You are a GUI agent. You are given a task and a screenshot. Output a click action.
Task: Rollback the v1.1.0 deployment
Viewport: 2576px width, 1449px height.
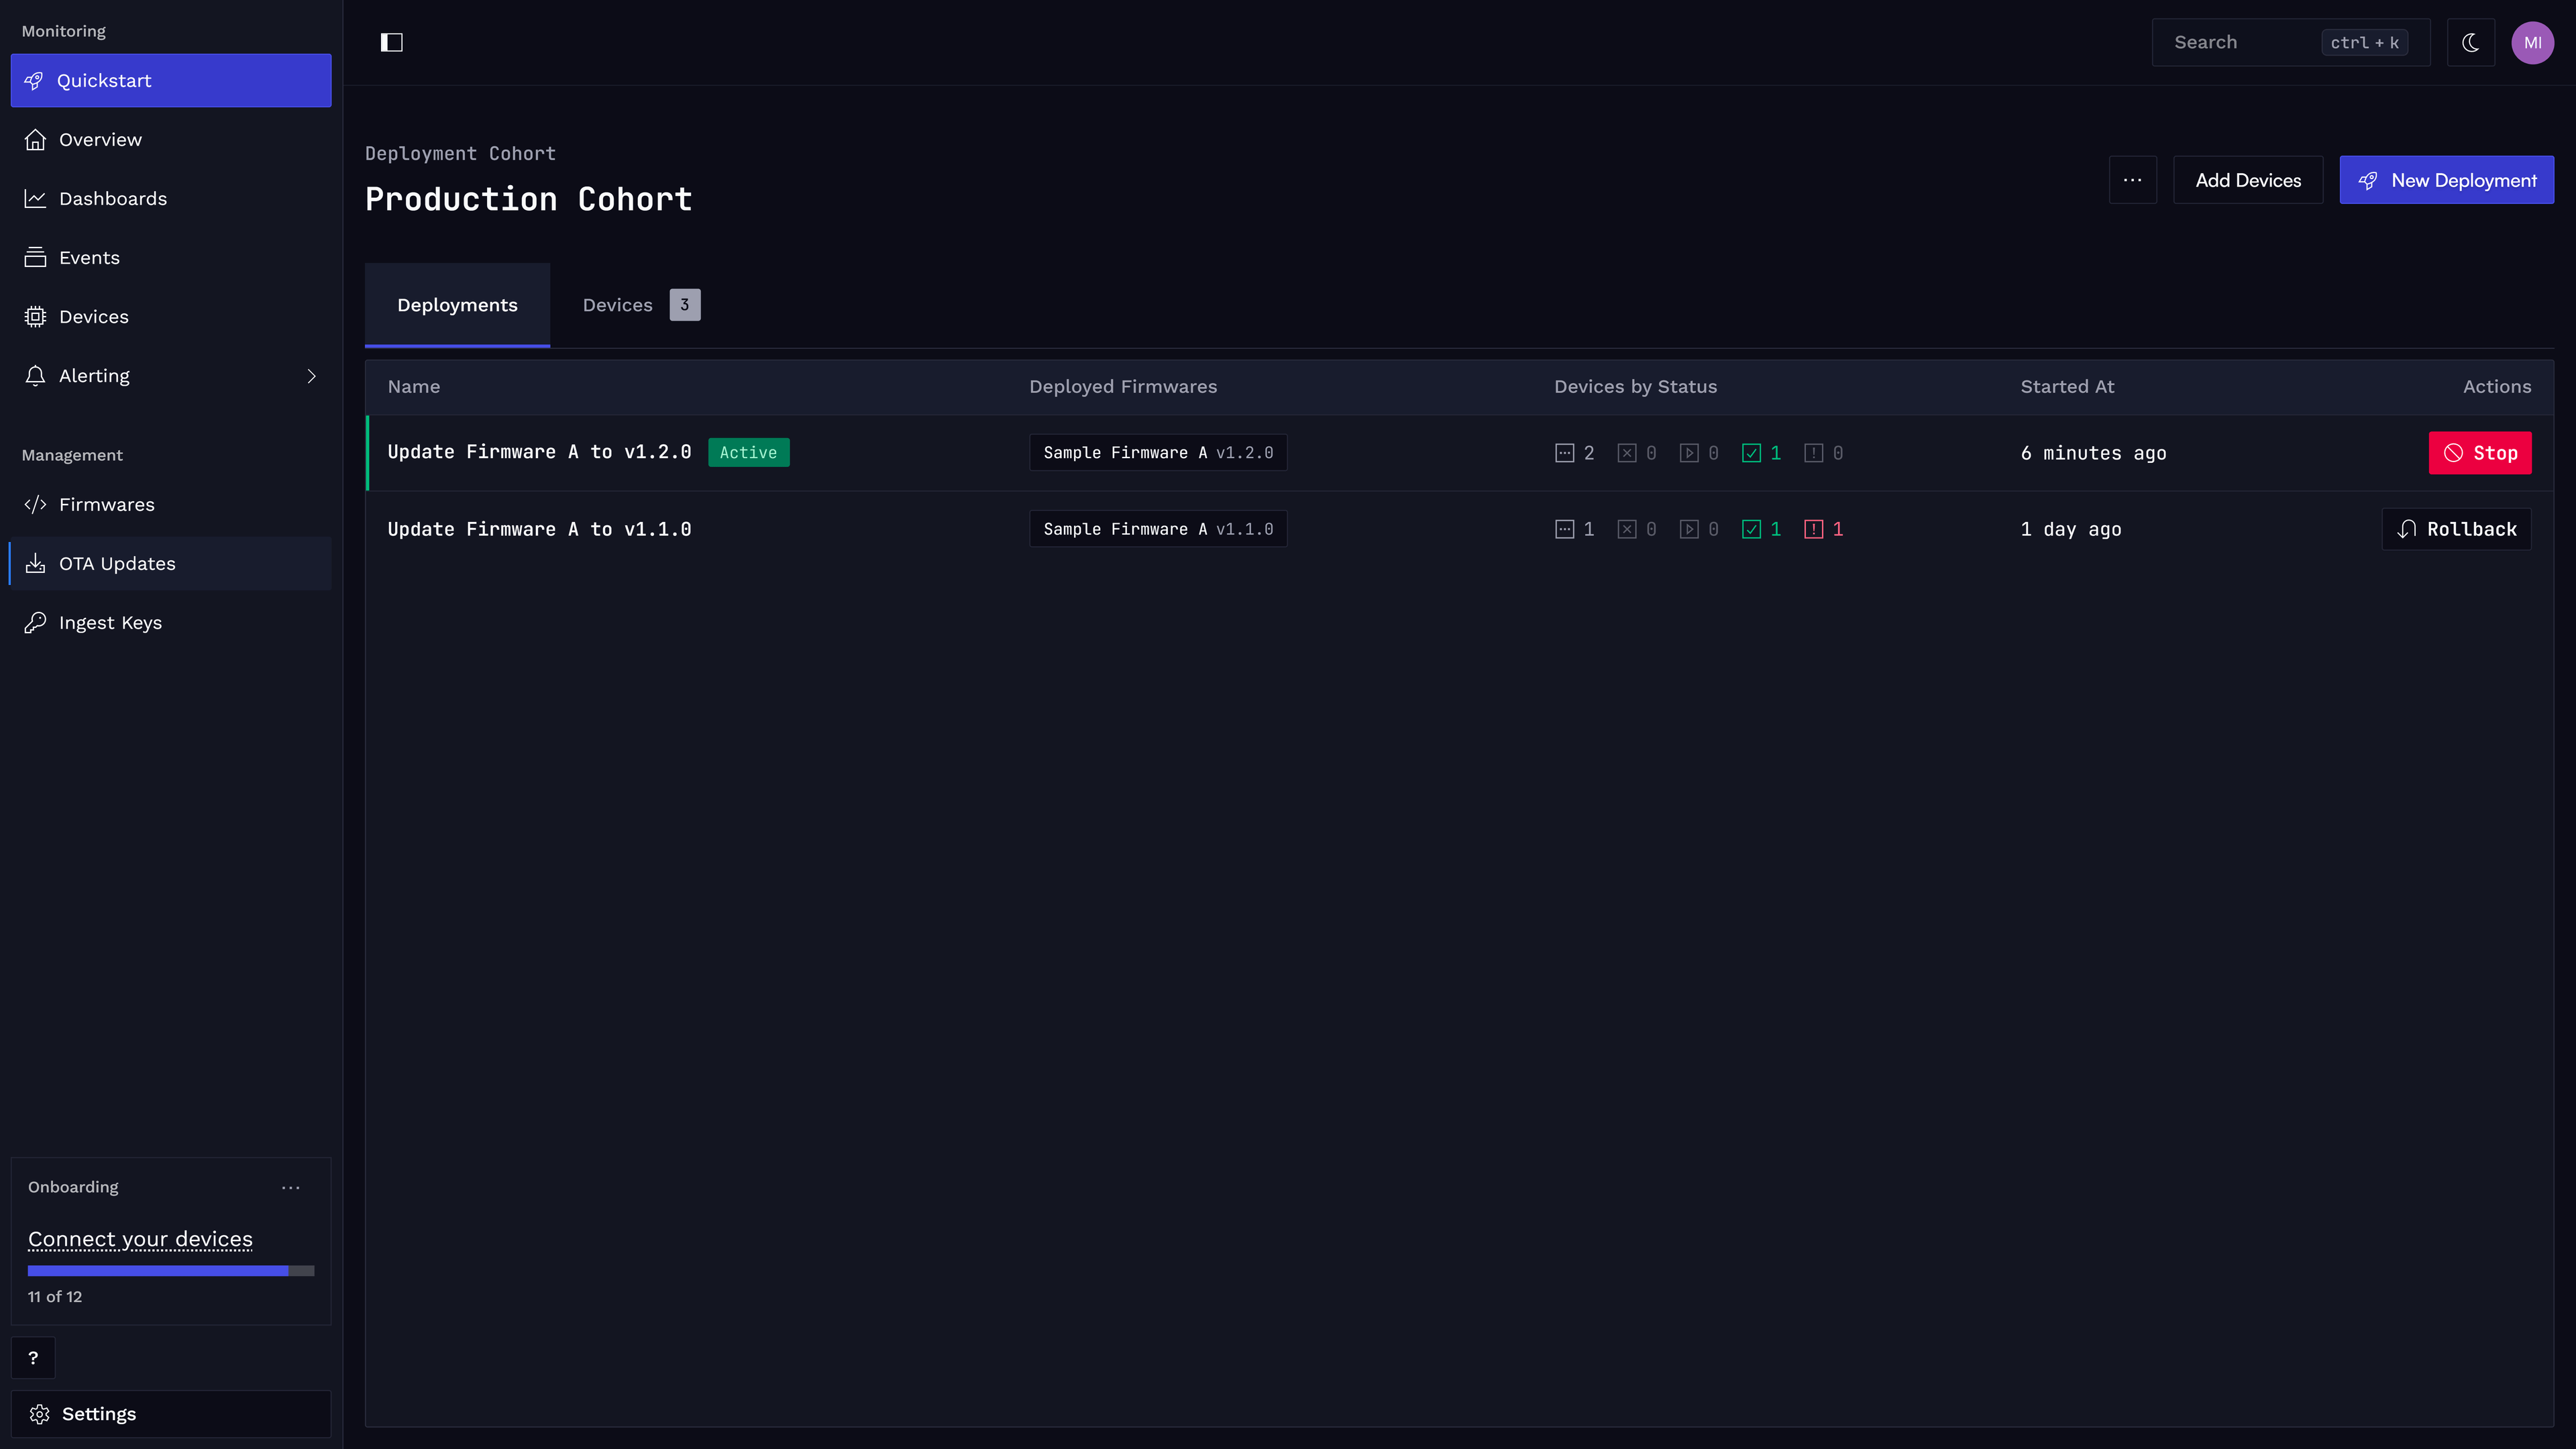pos(2456,529)
